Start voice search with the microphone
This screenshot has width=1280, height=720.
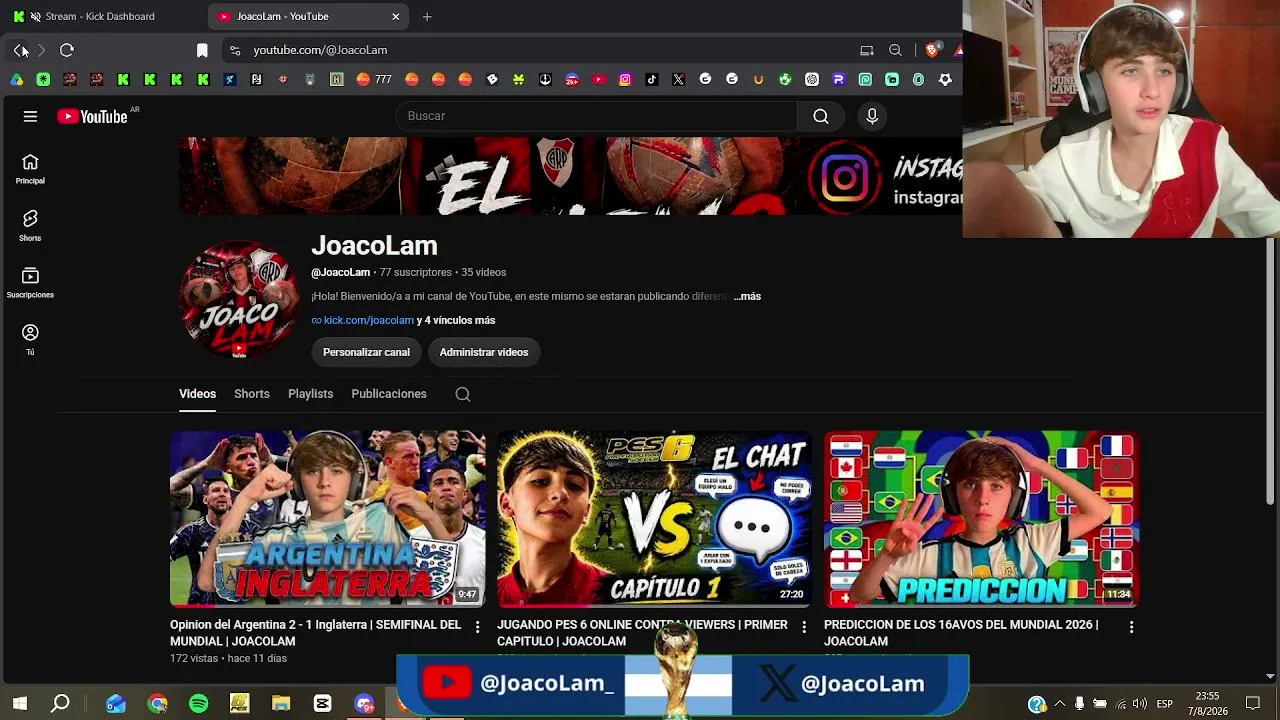click(872, 116)
